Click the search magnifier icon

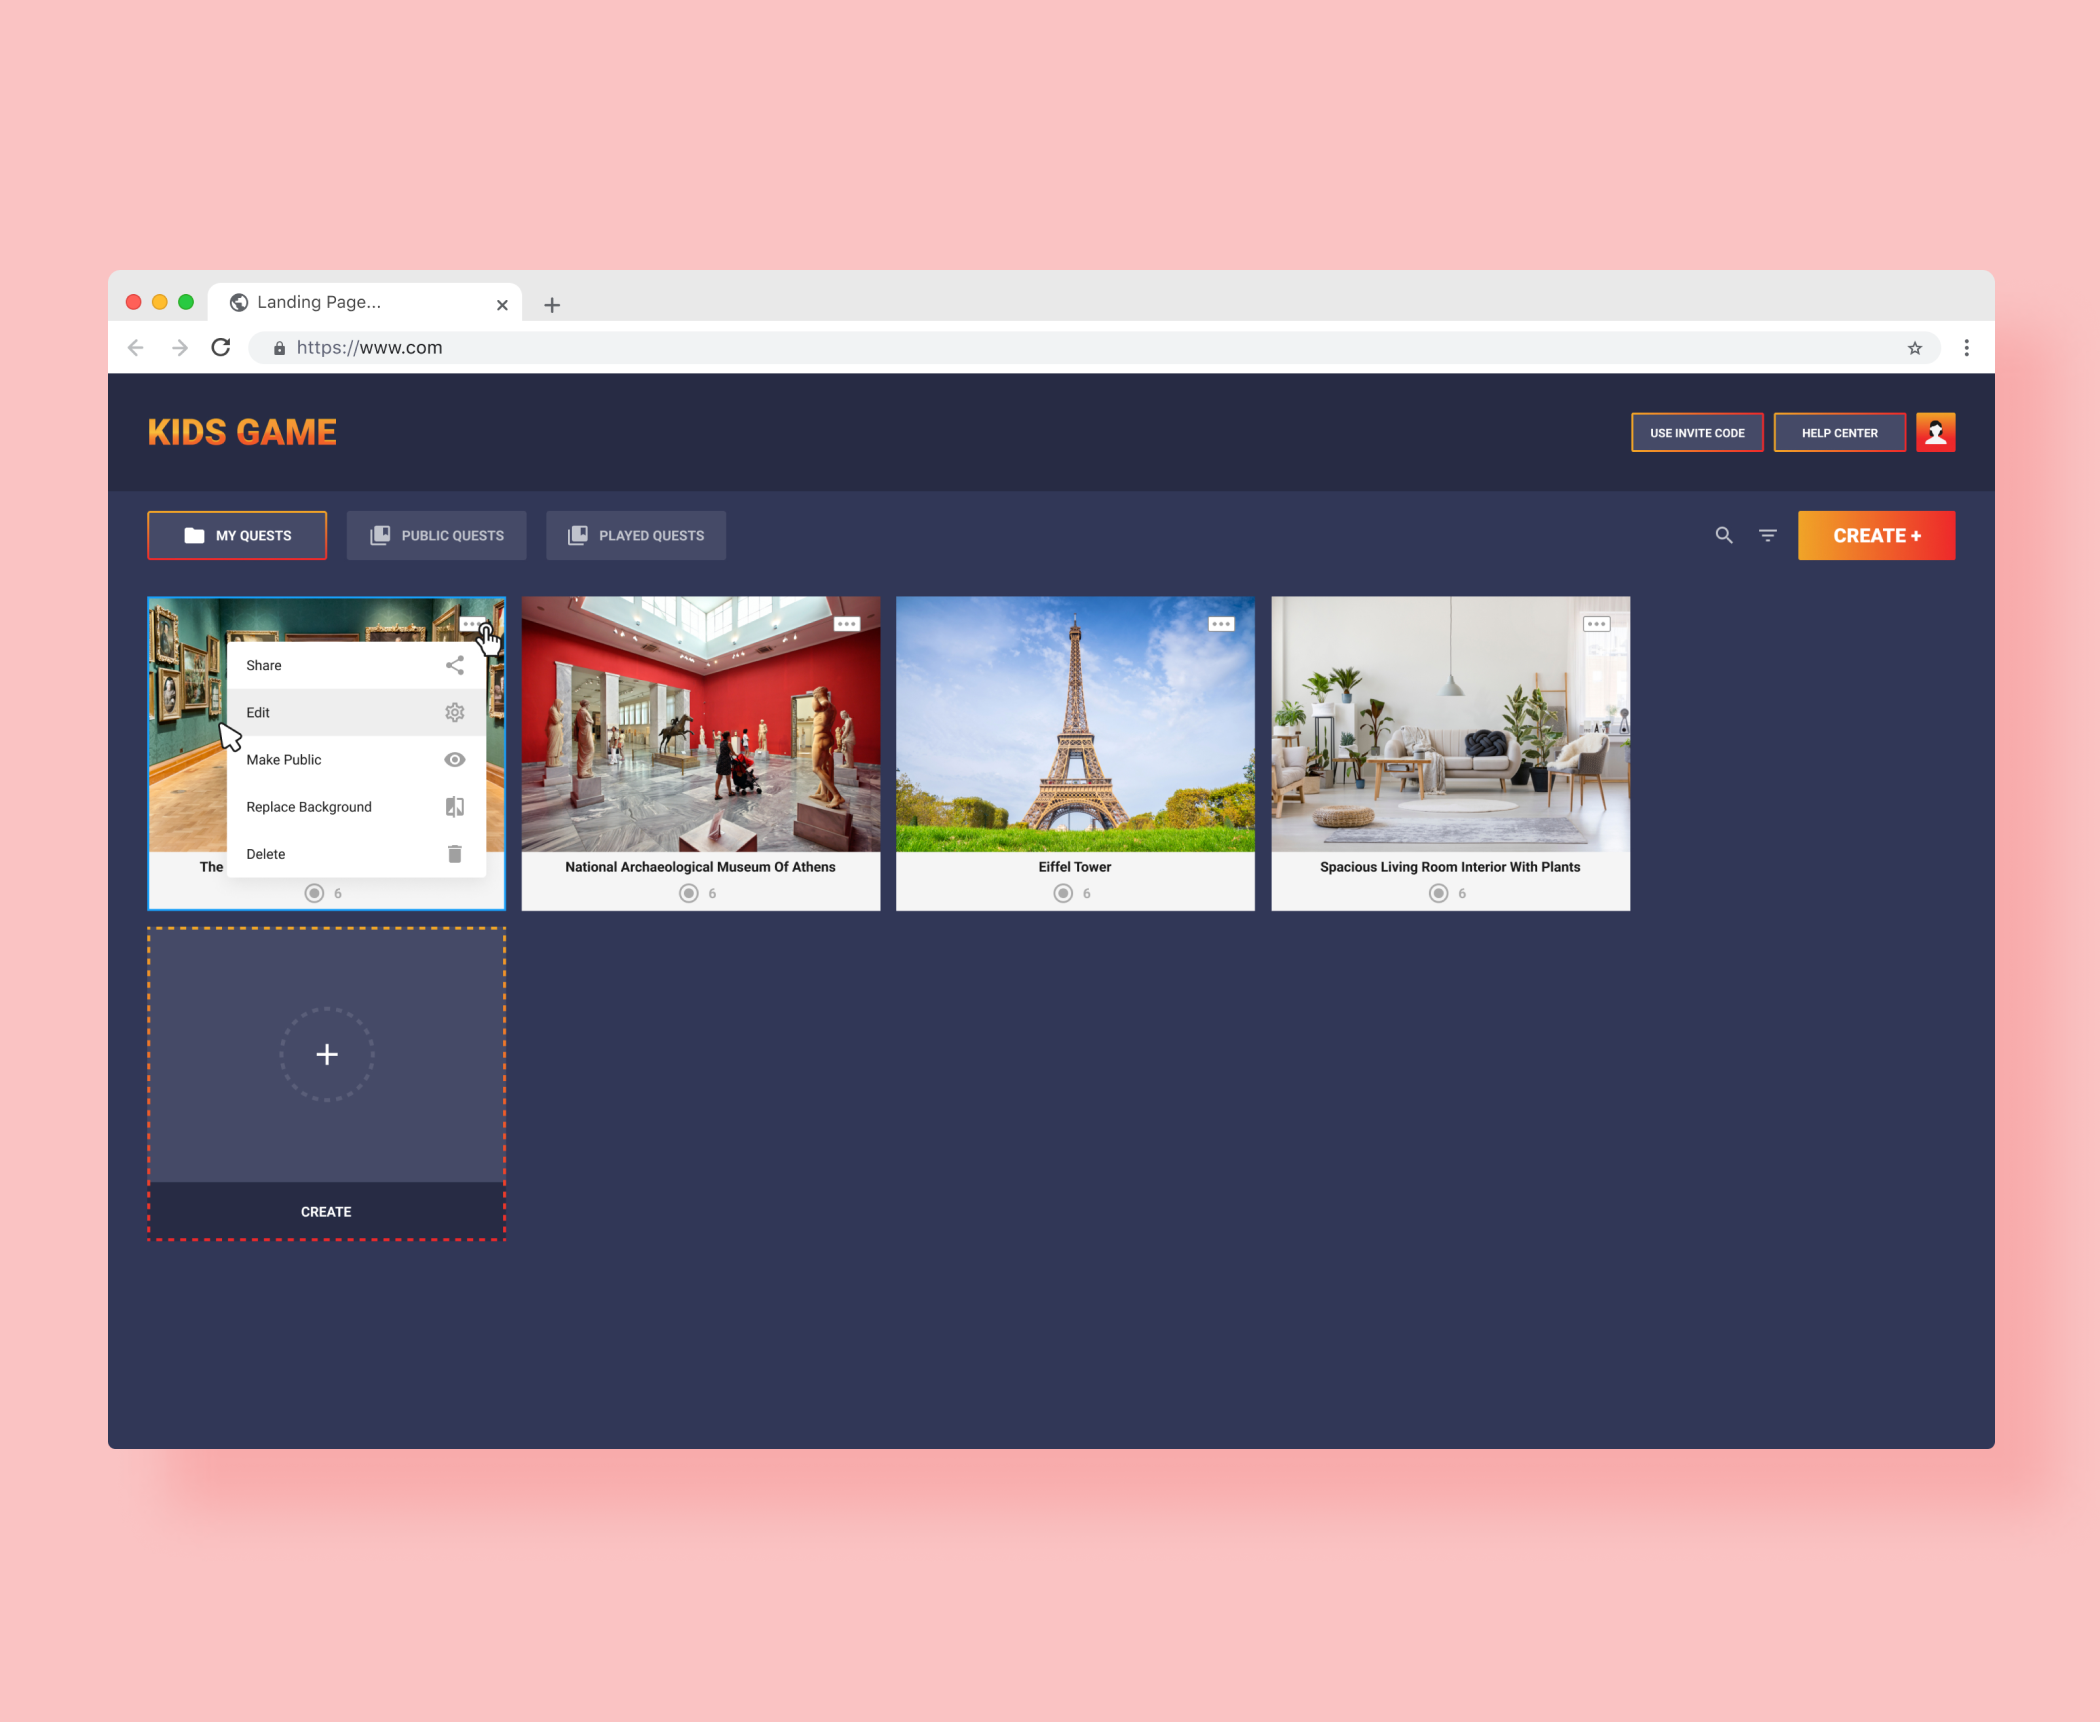(1724, 535)
